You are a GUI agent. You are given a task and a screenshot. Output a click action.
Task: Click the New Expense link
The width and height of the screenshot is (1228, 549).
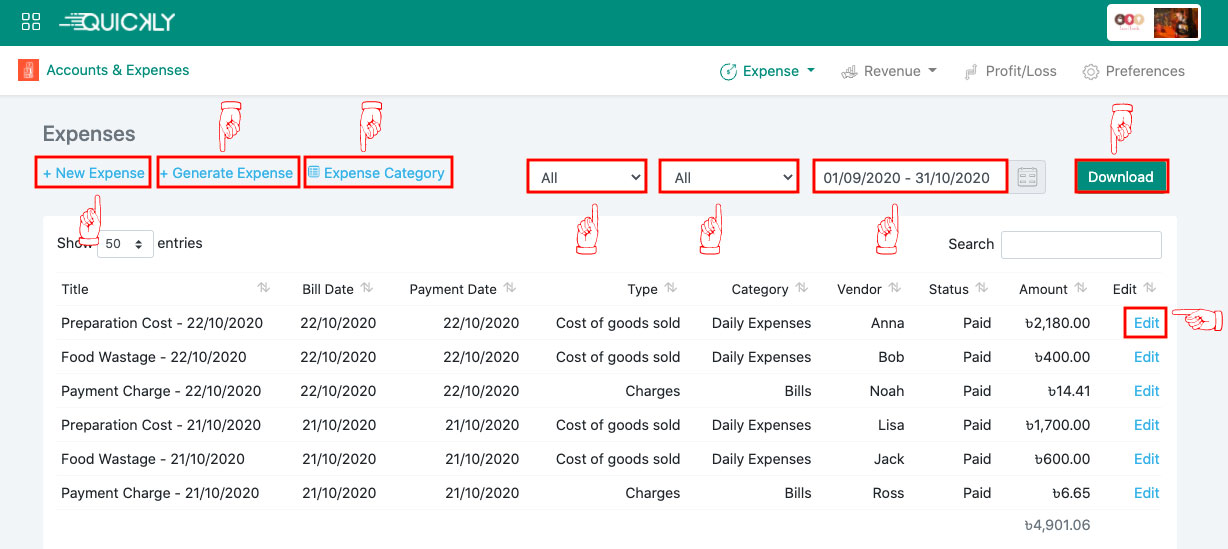click(94, 173)
